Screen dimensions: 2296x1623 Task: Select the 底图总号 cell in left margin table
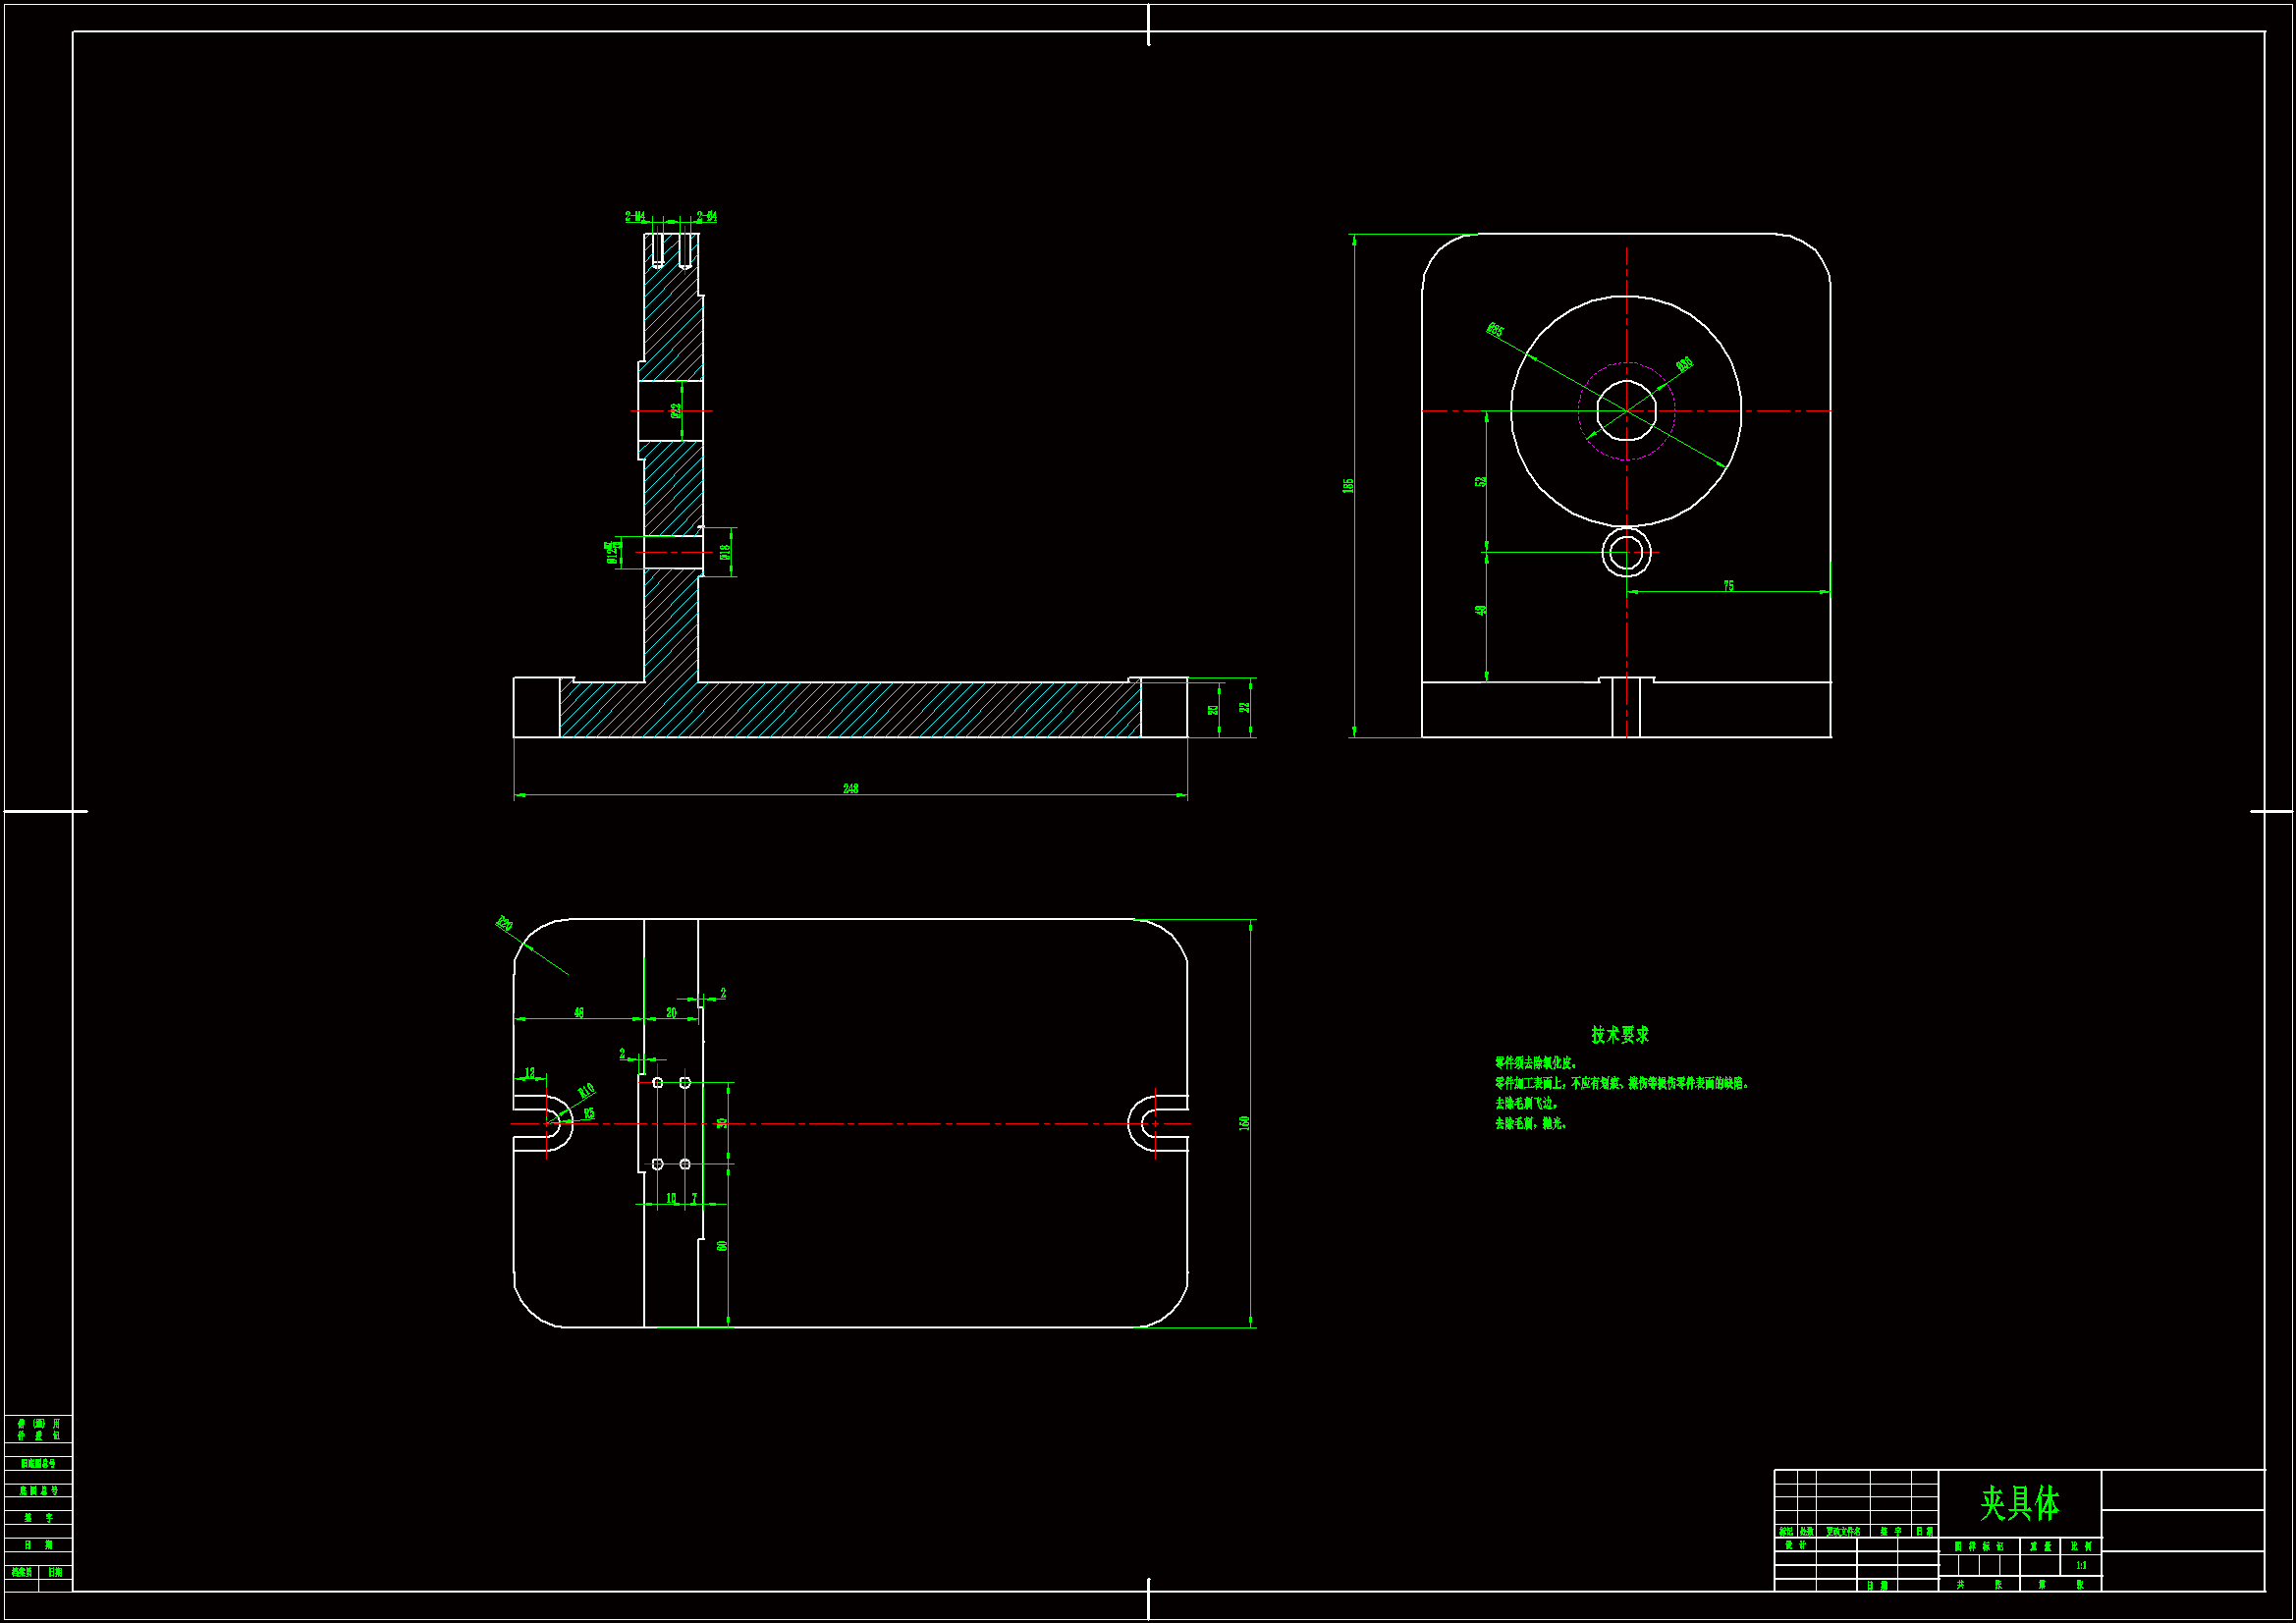coord(39,1491)
